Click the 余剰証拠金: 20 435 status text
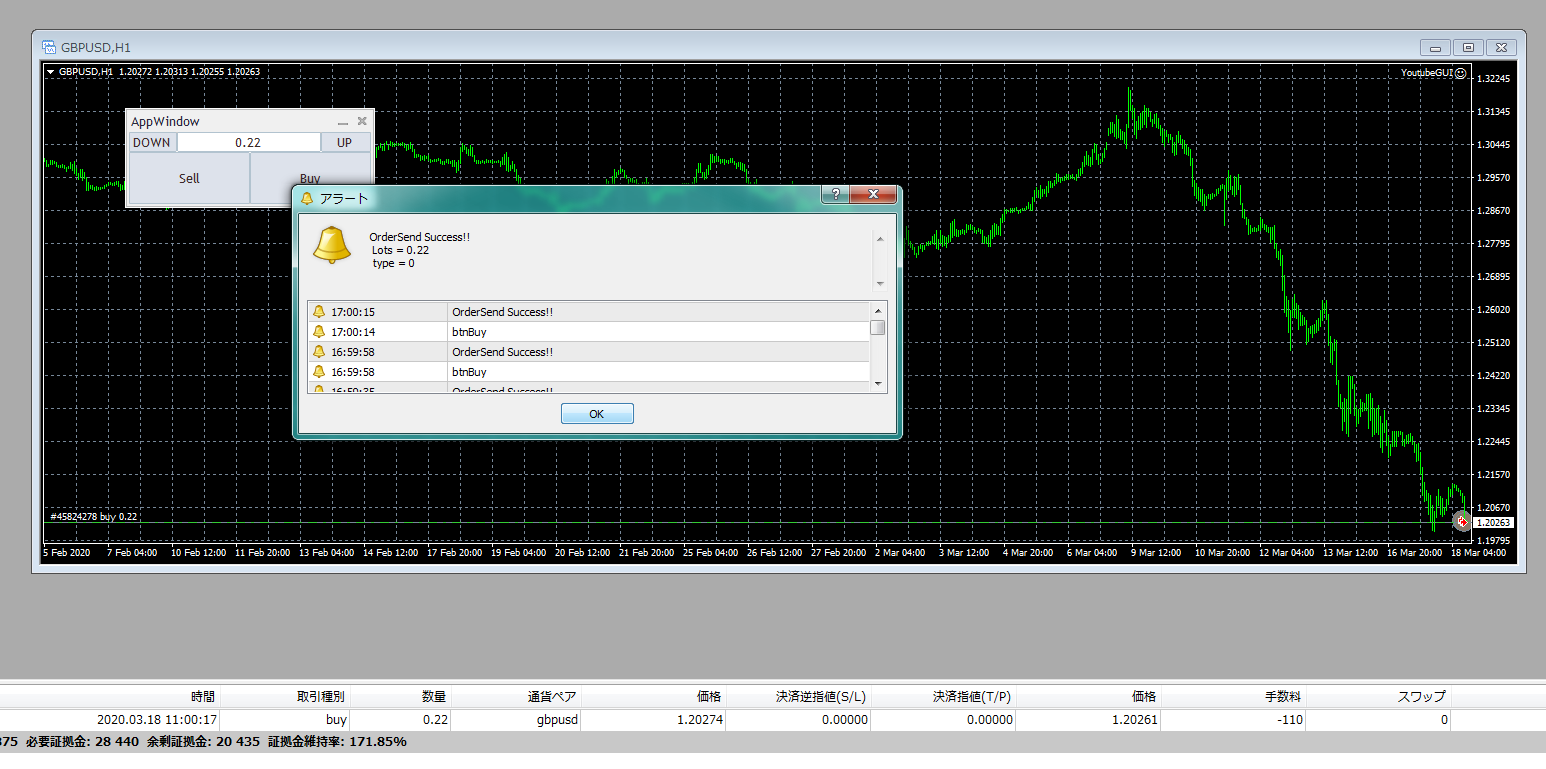Screen dimensions: 1546x769 204,742
